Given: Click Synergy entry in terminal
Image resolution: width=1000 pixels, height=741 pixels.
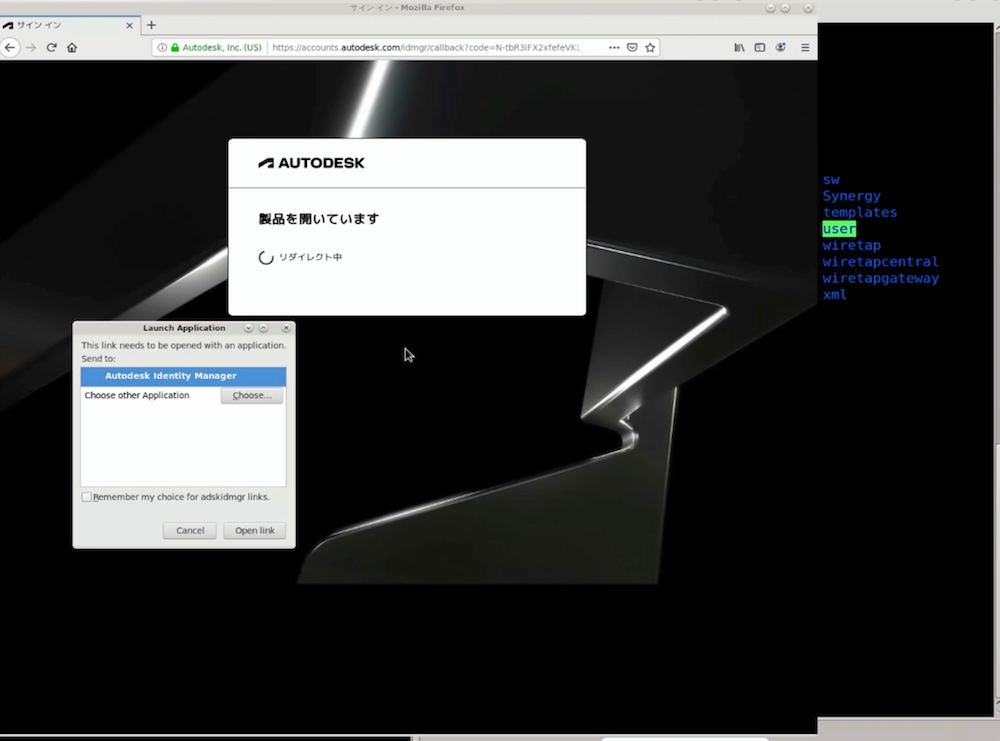Looking at the screenshot, I should 851,196.
